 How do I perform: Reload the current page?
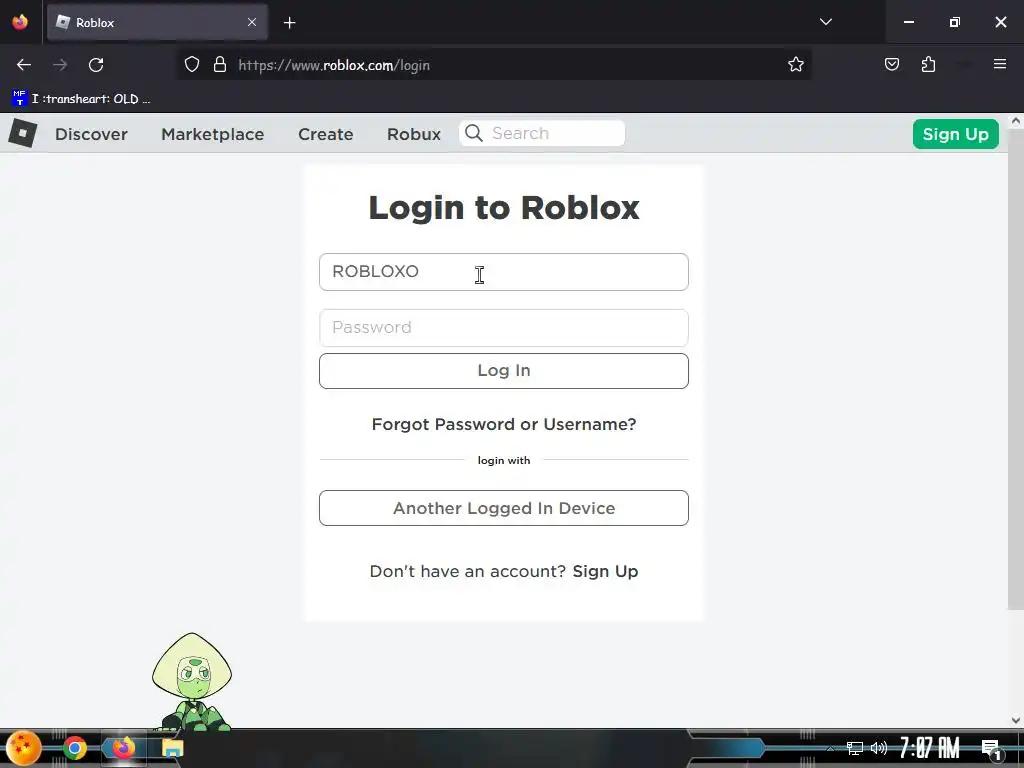click(x=96, y=65)
